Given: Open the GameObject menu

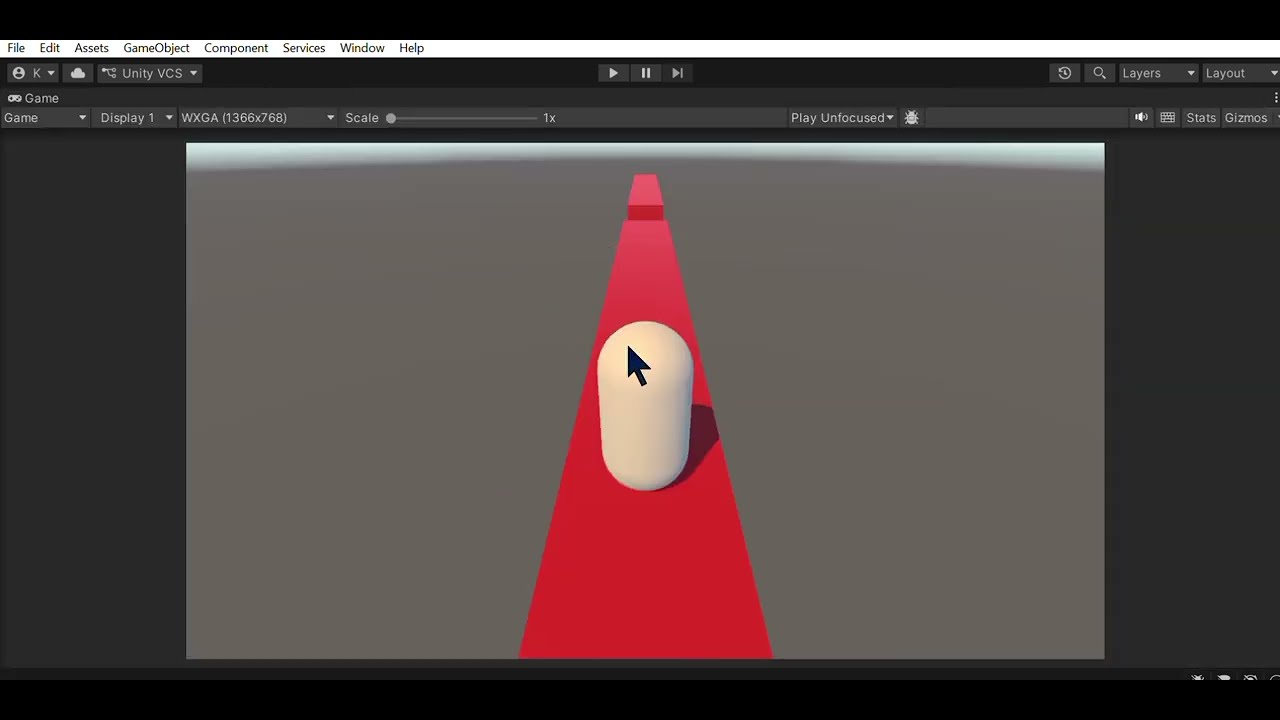Looking at the screenshot, I should 156,48.
